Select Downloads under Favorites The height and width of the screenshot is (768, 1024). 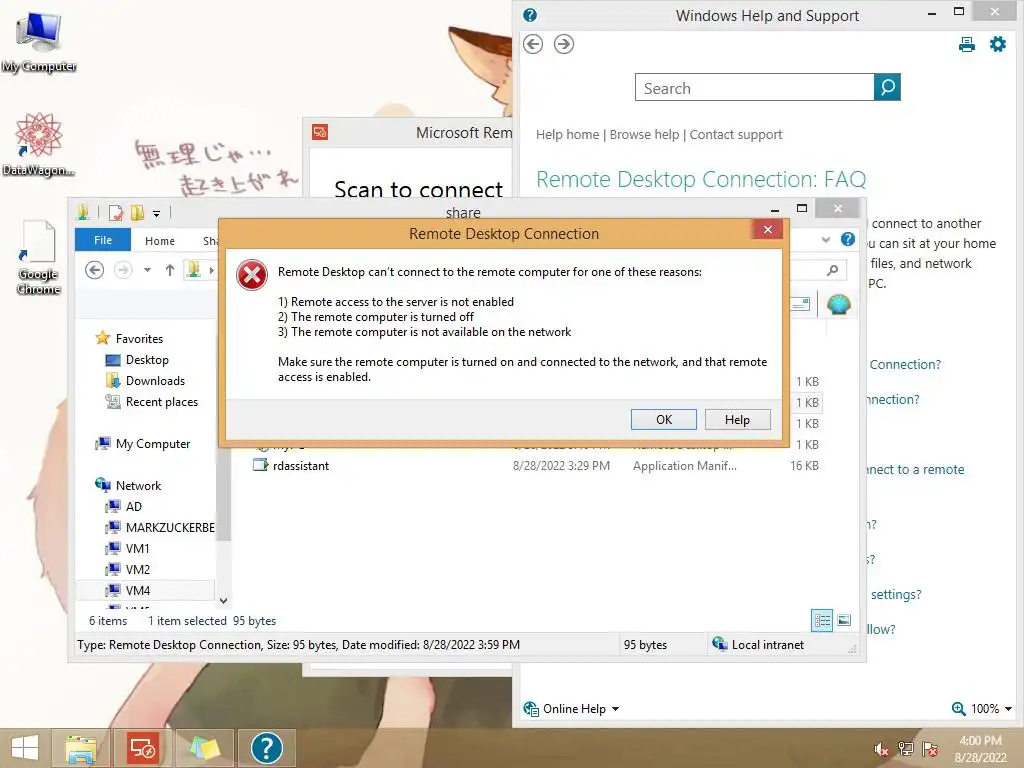tap(145, 381)
